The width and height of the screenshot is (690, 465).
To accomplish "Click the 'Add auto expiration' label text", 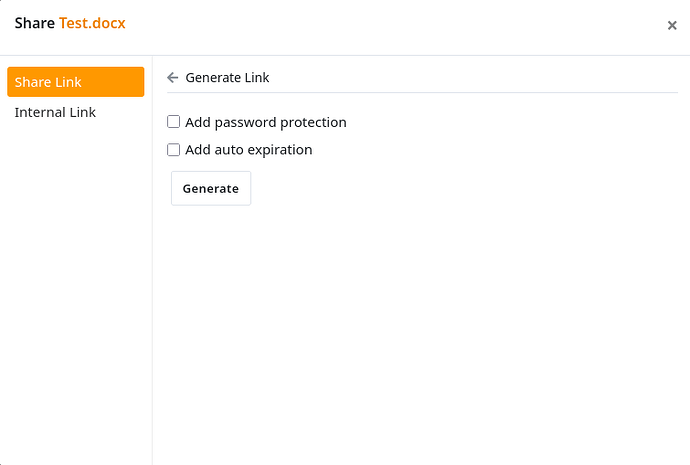I will [249, 150].
